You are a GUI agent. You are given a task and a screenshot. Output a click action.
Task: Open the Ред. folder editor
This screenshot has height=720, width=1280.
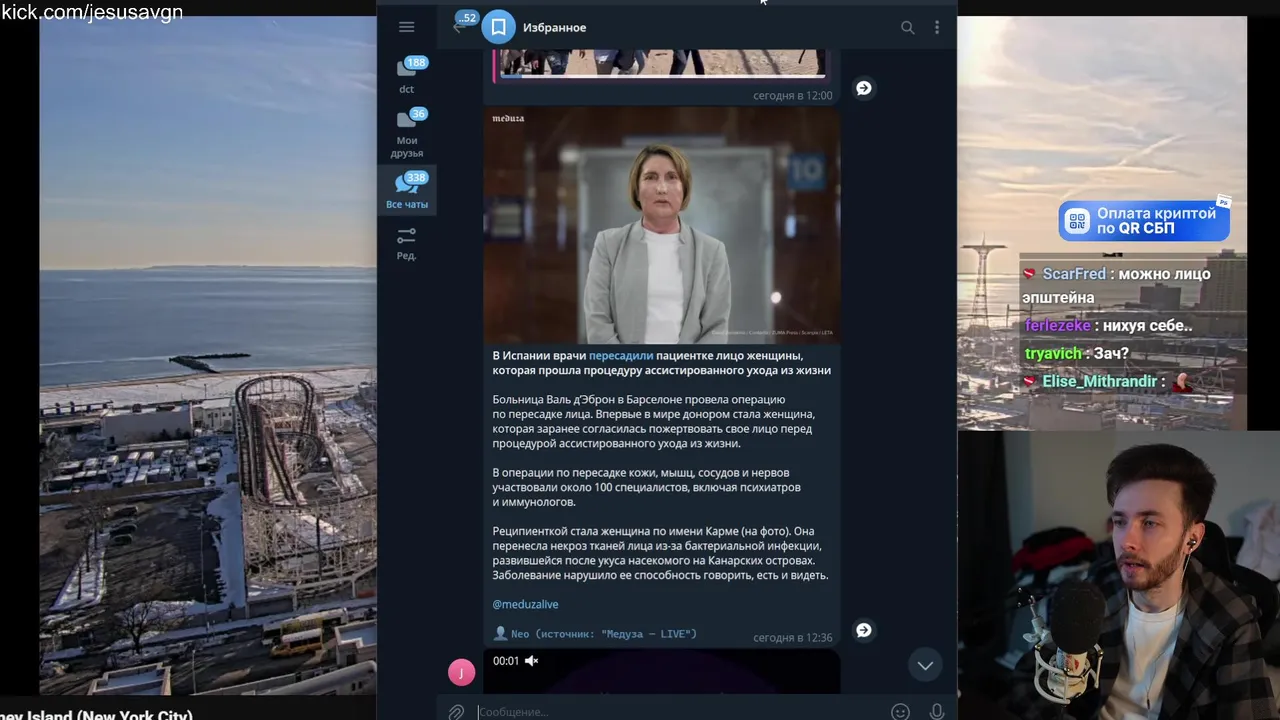407,243
